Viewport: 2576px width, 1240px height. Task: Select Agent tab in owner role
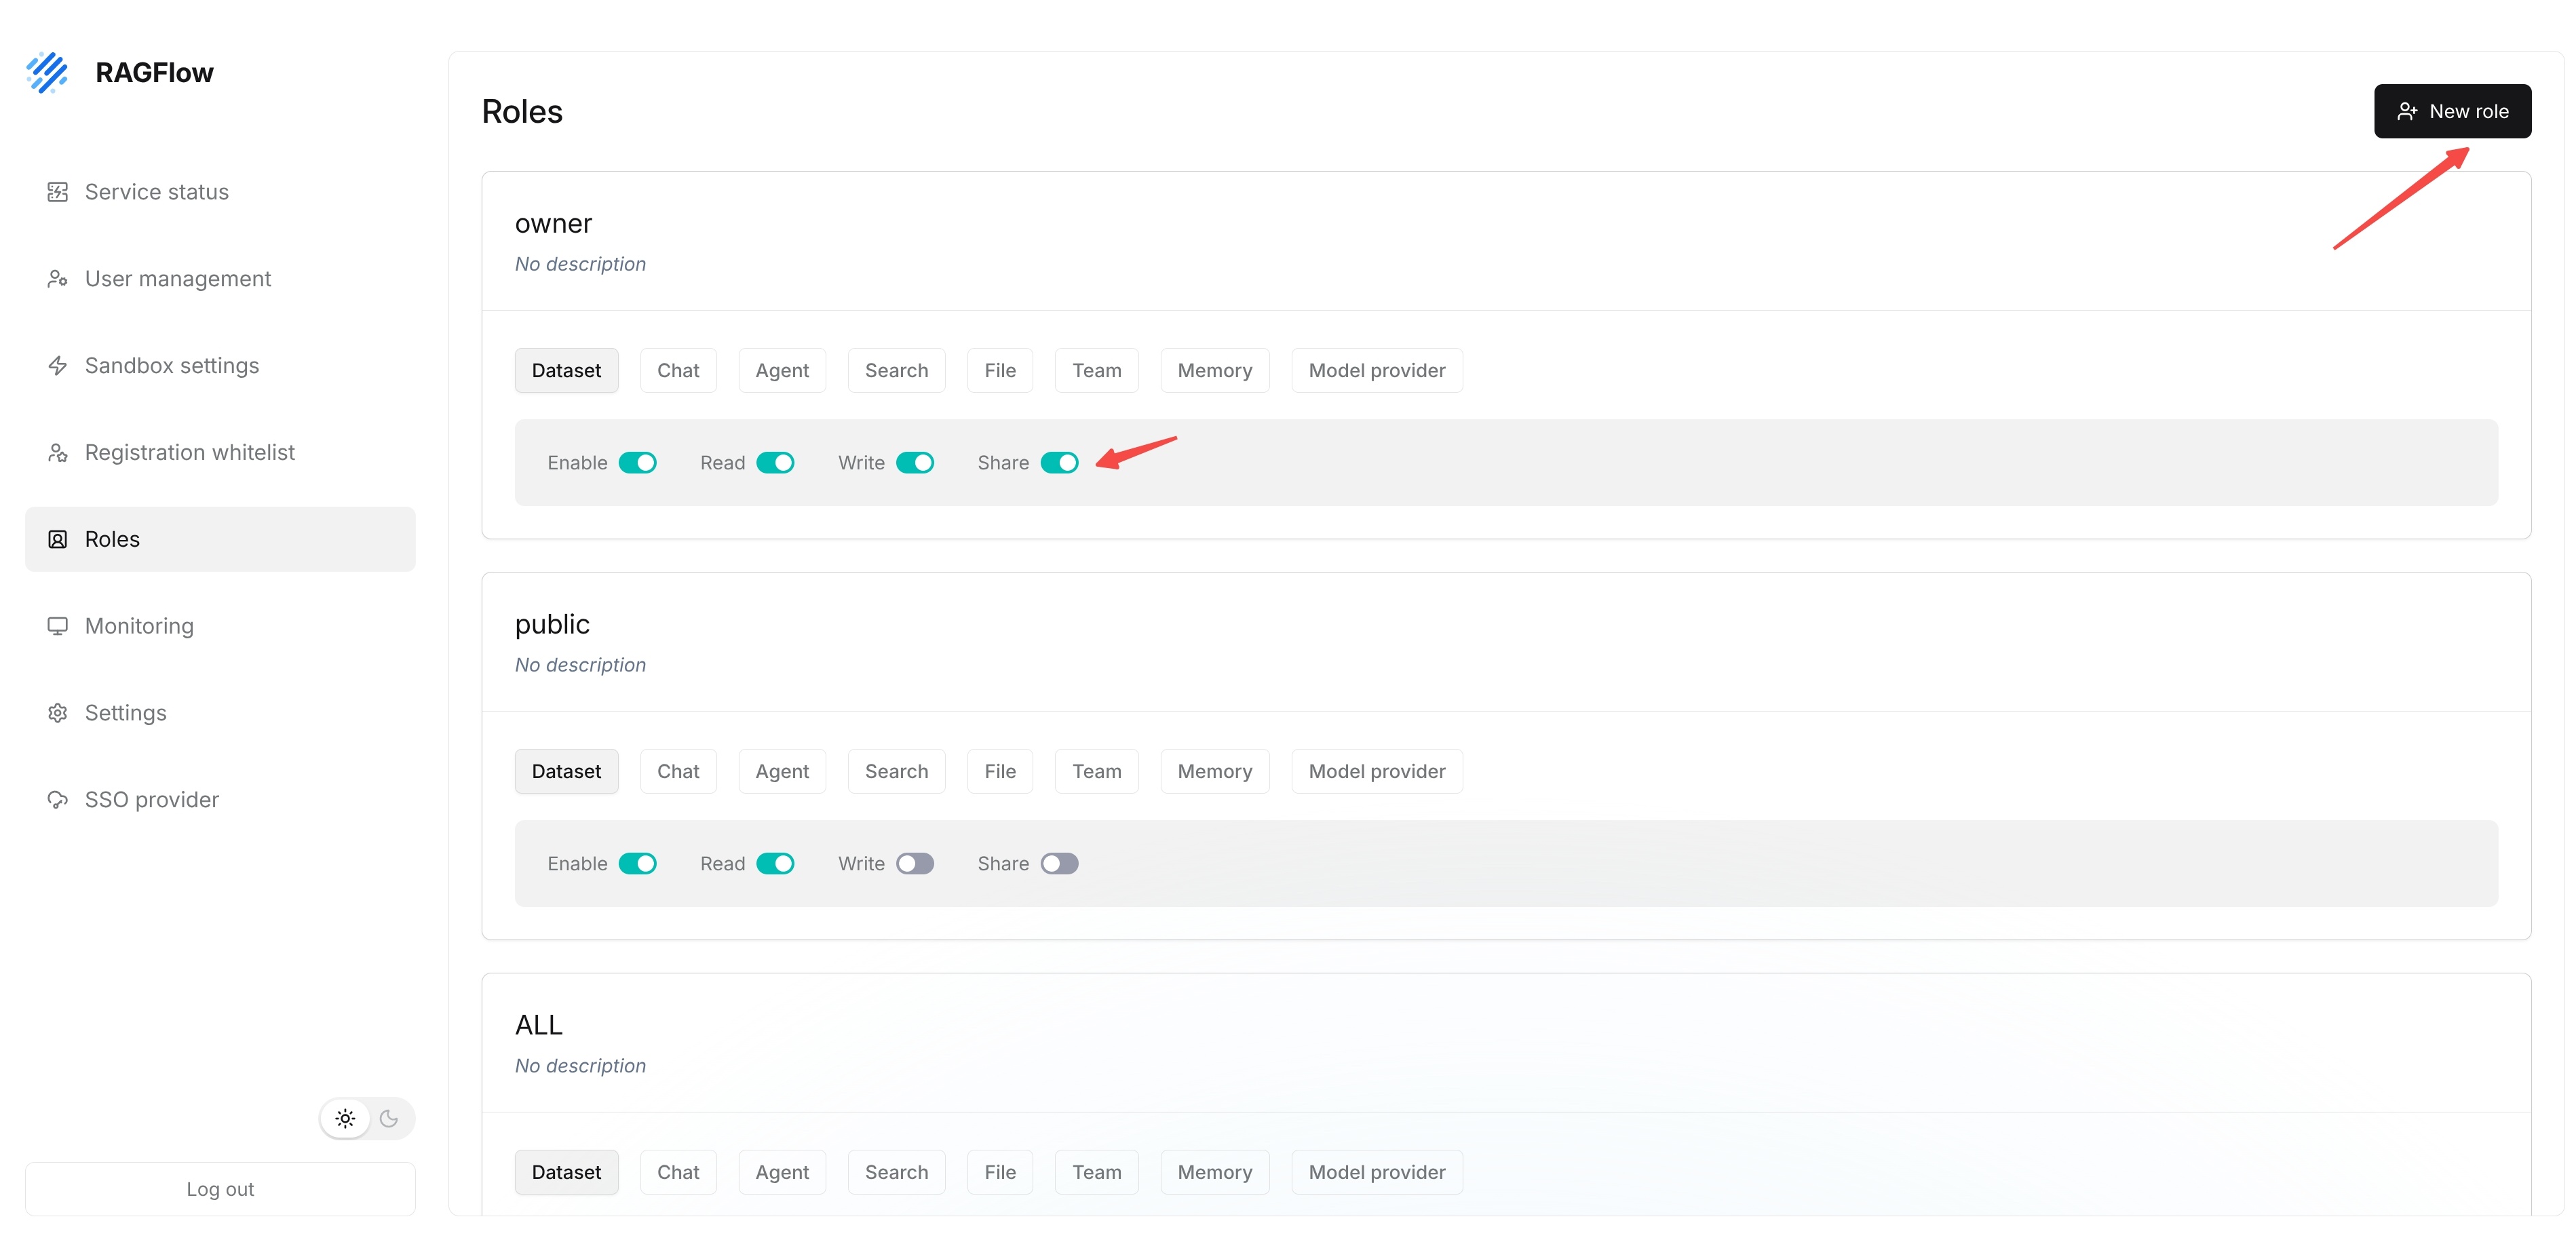782,371
